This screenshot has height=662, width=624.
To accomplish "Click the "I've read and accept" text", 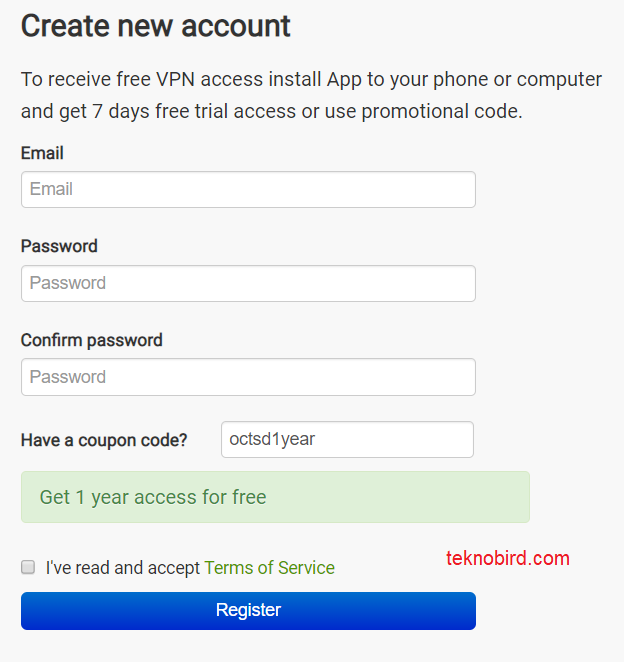I will point(123,568).
